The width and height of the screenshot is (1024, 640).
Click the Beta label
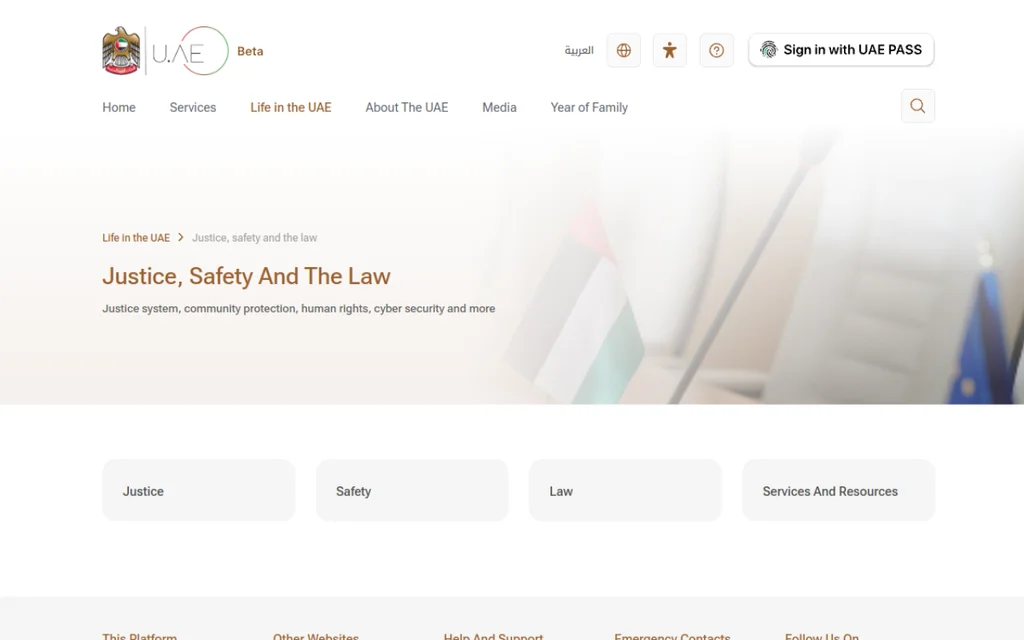point(250,51)
